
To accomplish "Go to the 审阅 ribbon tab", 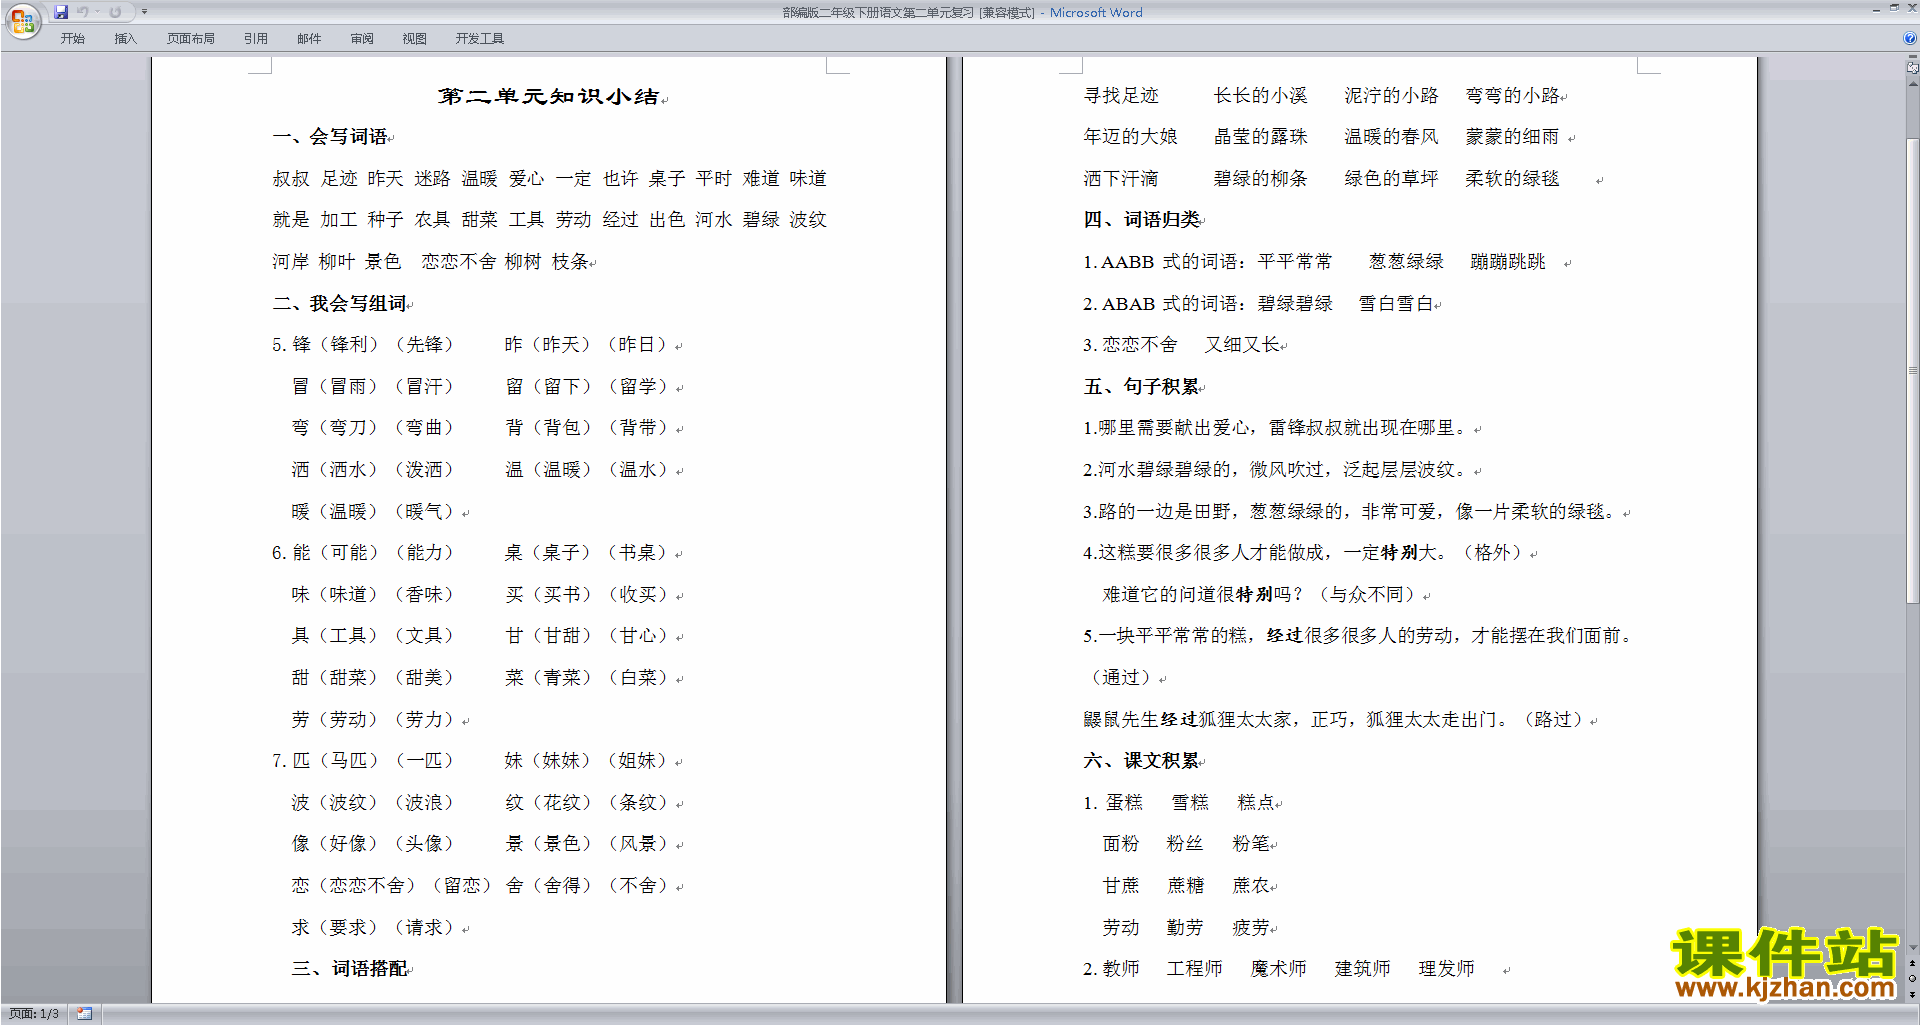I will 362,38.
